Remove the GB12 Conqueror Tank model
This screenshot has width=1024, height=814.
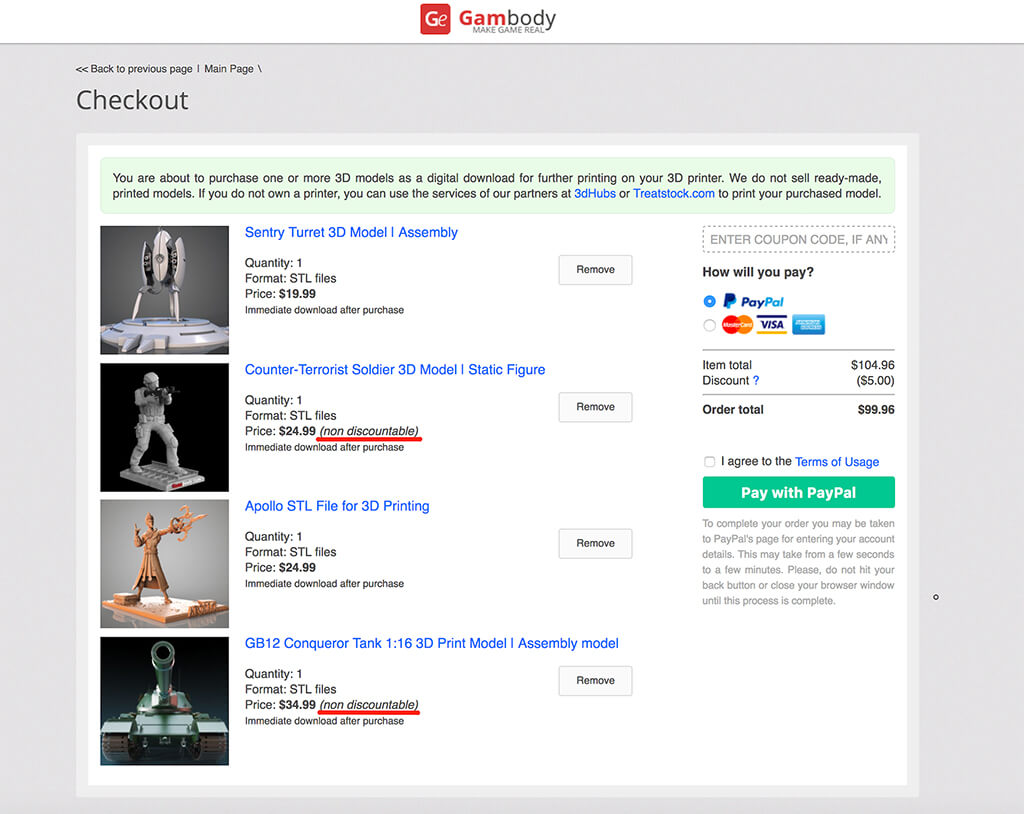[595, 680]
